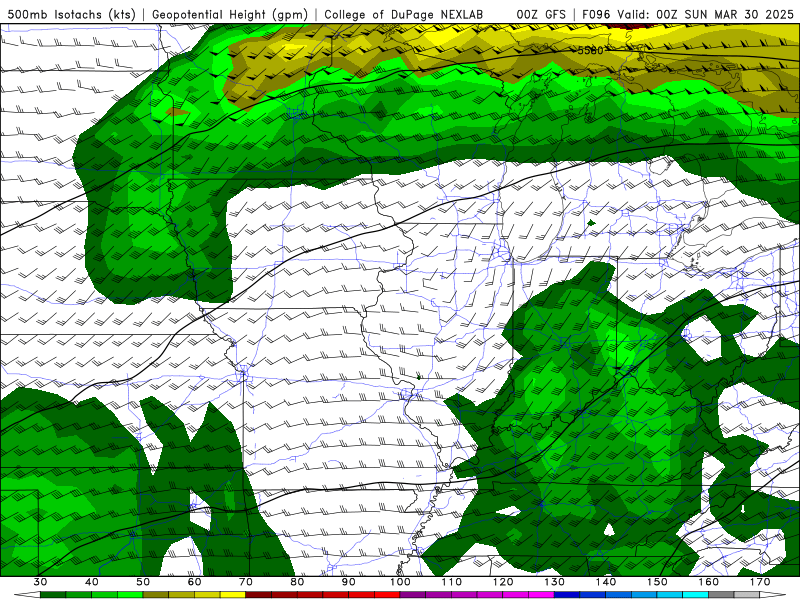Click the legend value 110
800x600 pixels.
coord(452,582)
